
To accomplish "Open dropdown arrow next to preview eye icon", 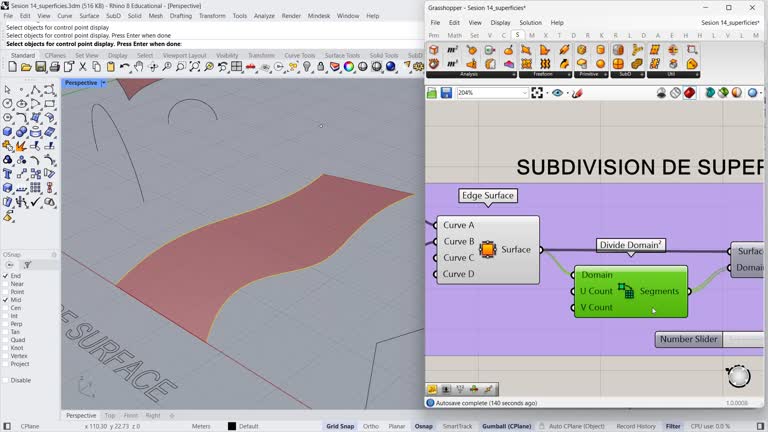I will (567, 93).
